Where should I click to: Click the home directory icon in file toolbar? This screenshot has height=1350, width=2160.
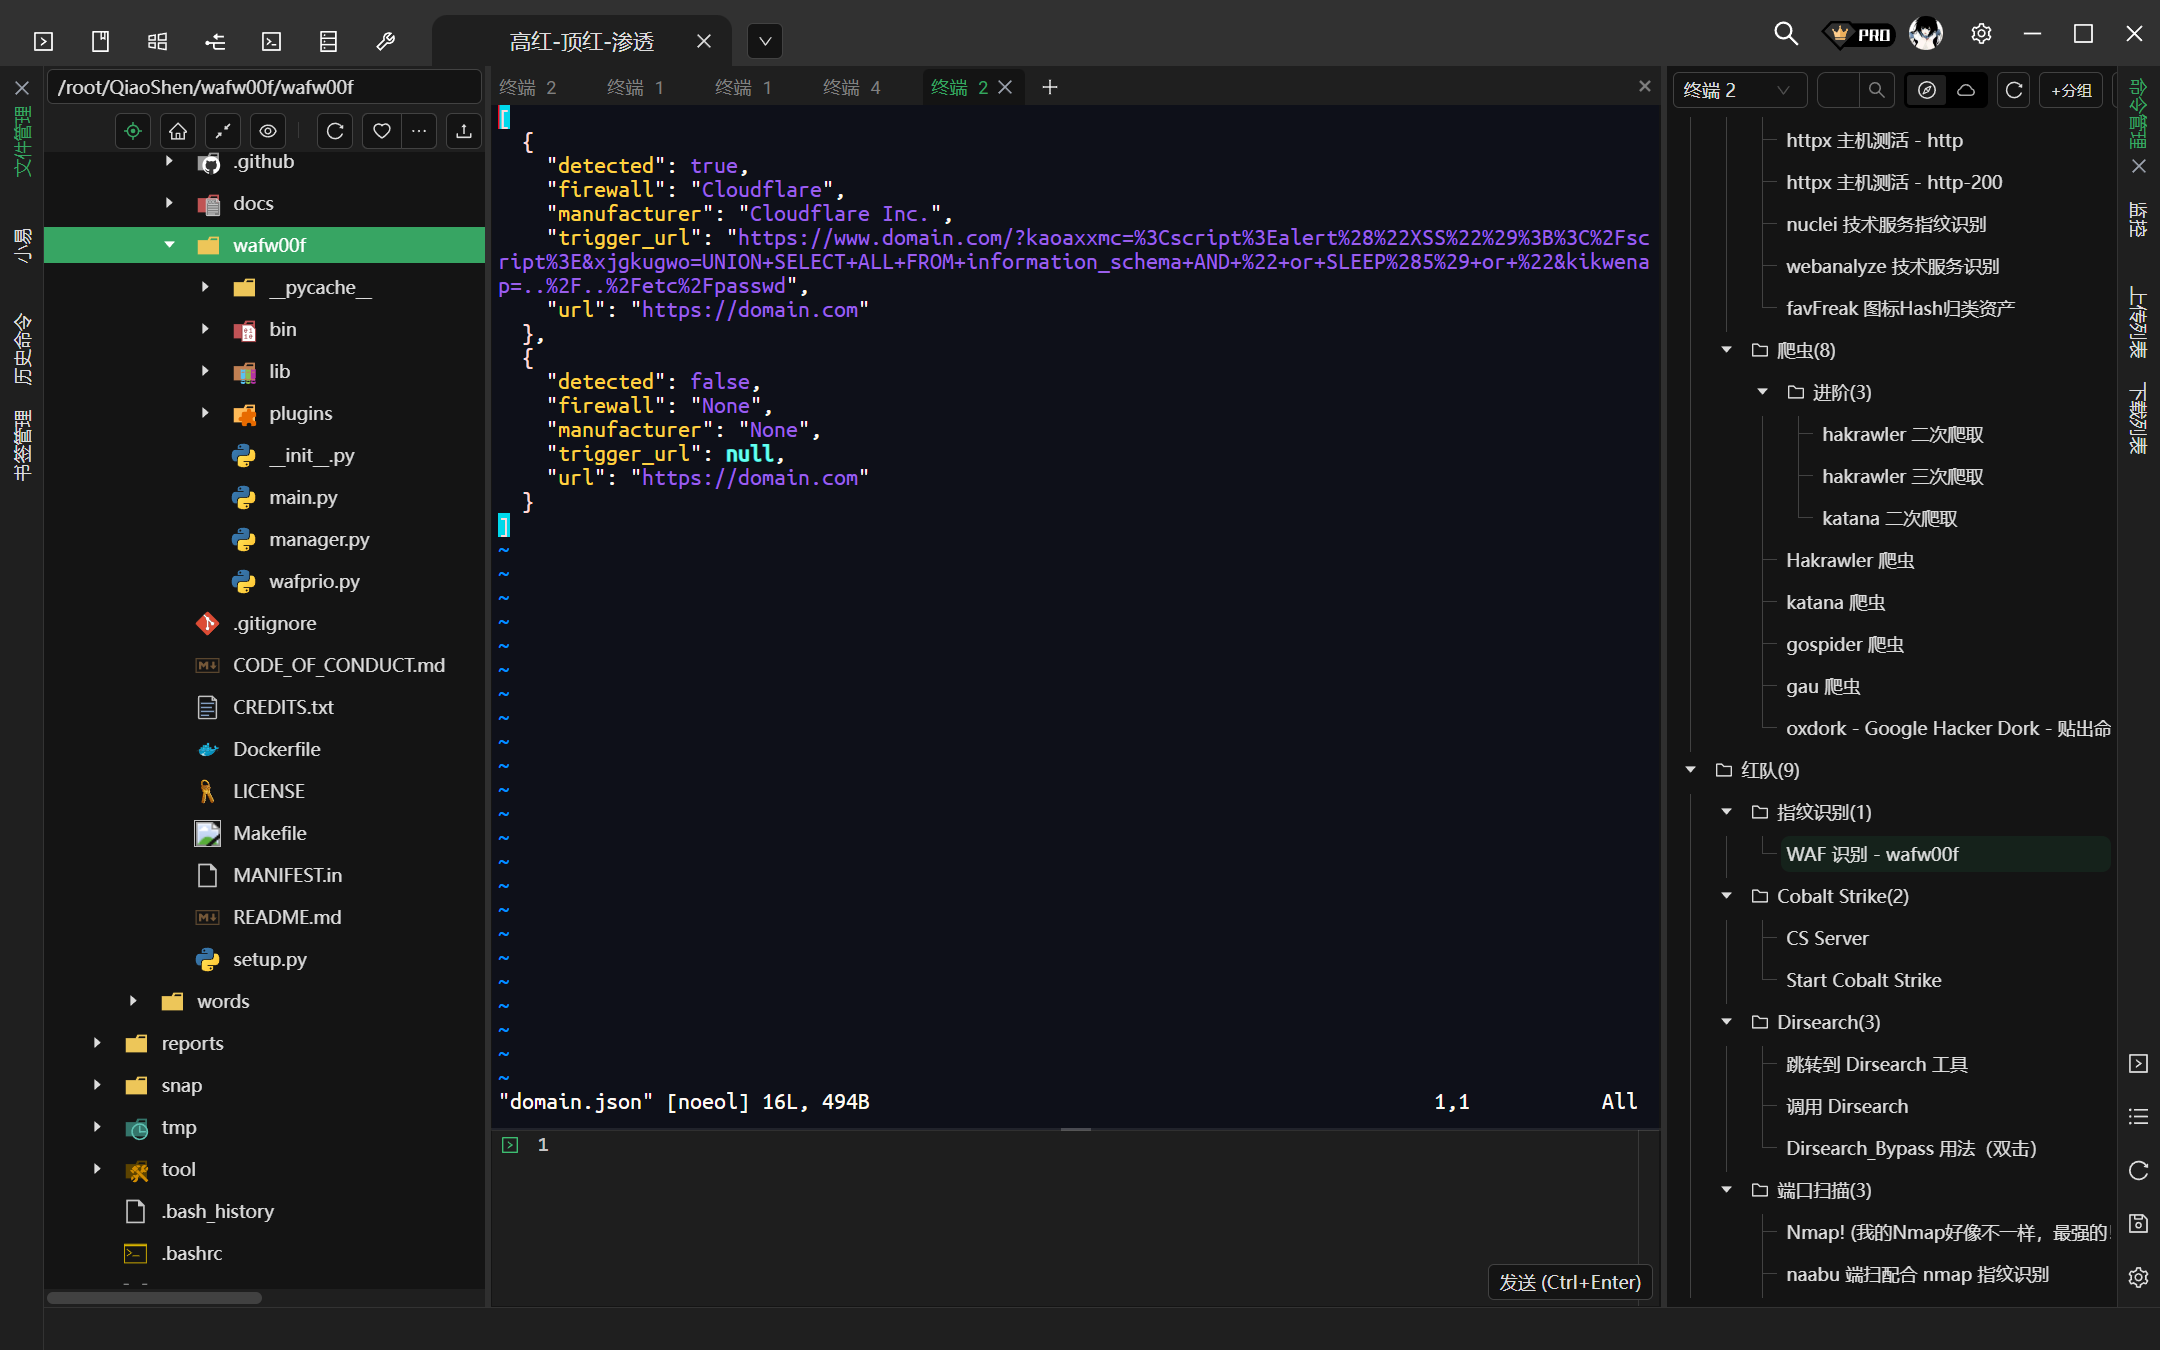[178, 131]
